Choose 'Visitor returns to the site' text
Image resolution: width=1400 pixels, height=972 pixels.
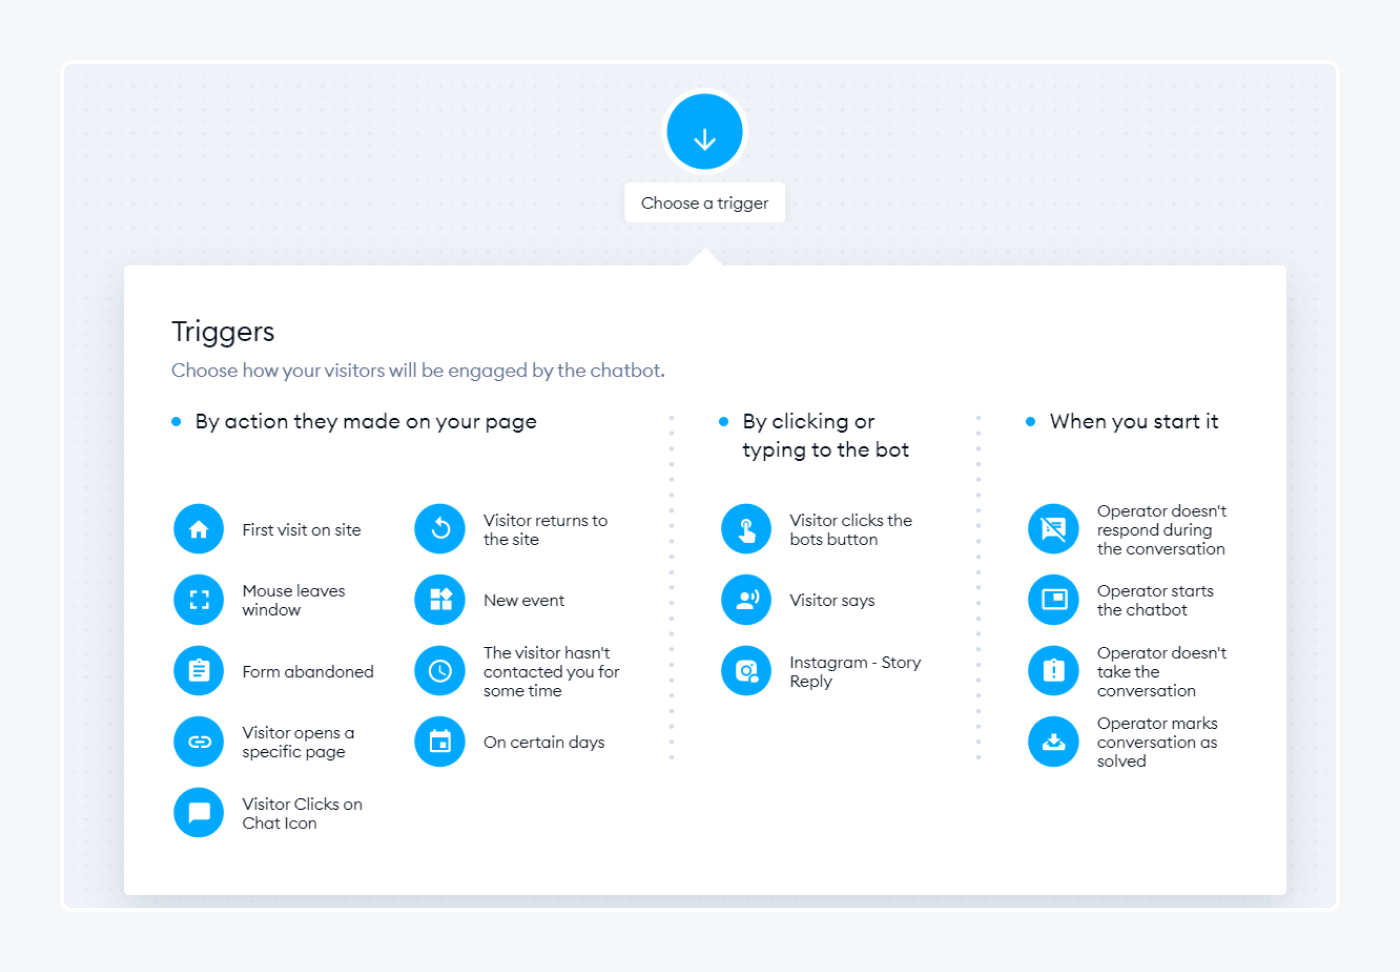[546, 530]
